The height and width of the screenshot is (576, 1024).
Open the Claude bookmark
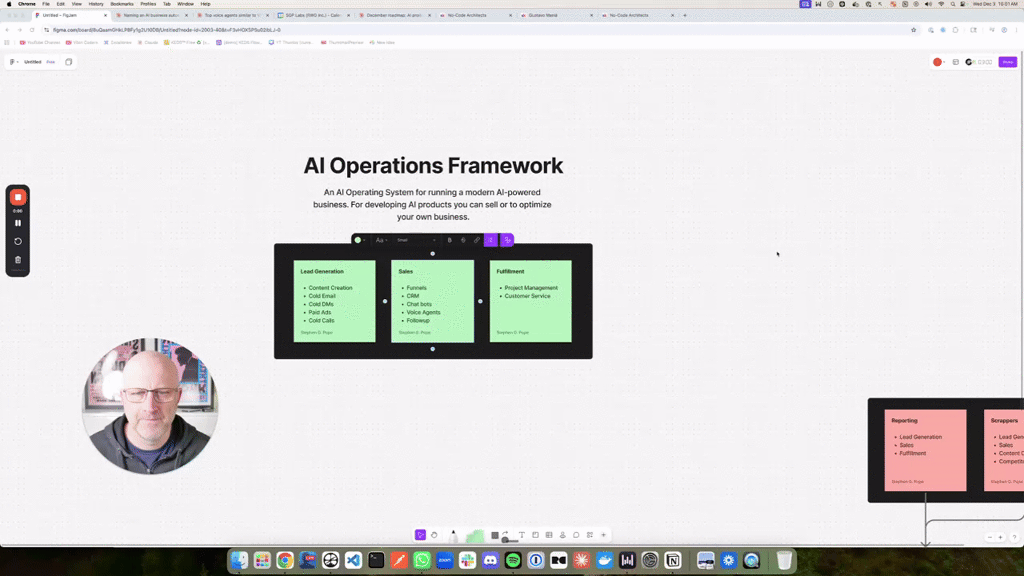point(148,42)
